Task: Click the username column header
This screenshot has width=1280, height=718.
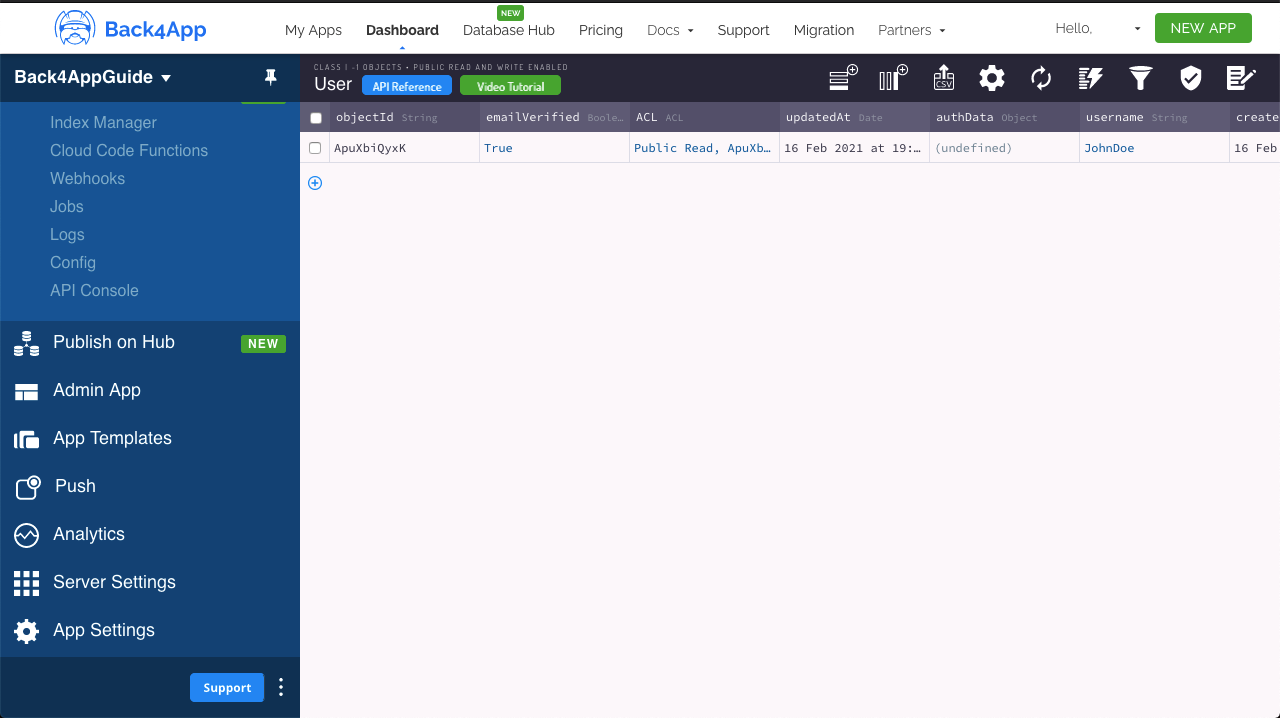Action: pos(1155,117)
